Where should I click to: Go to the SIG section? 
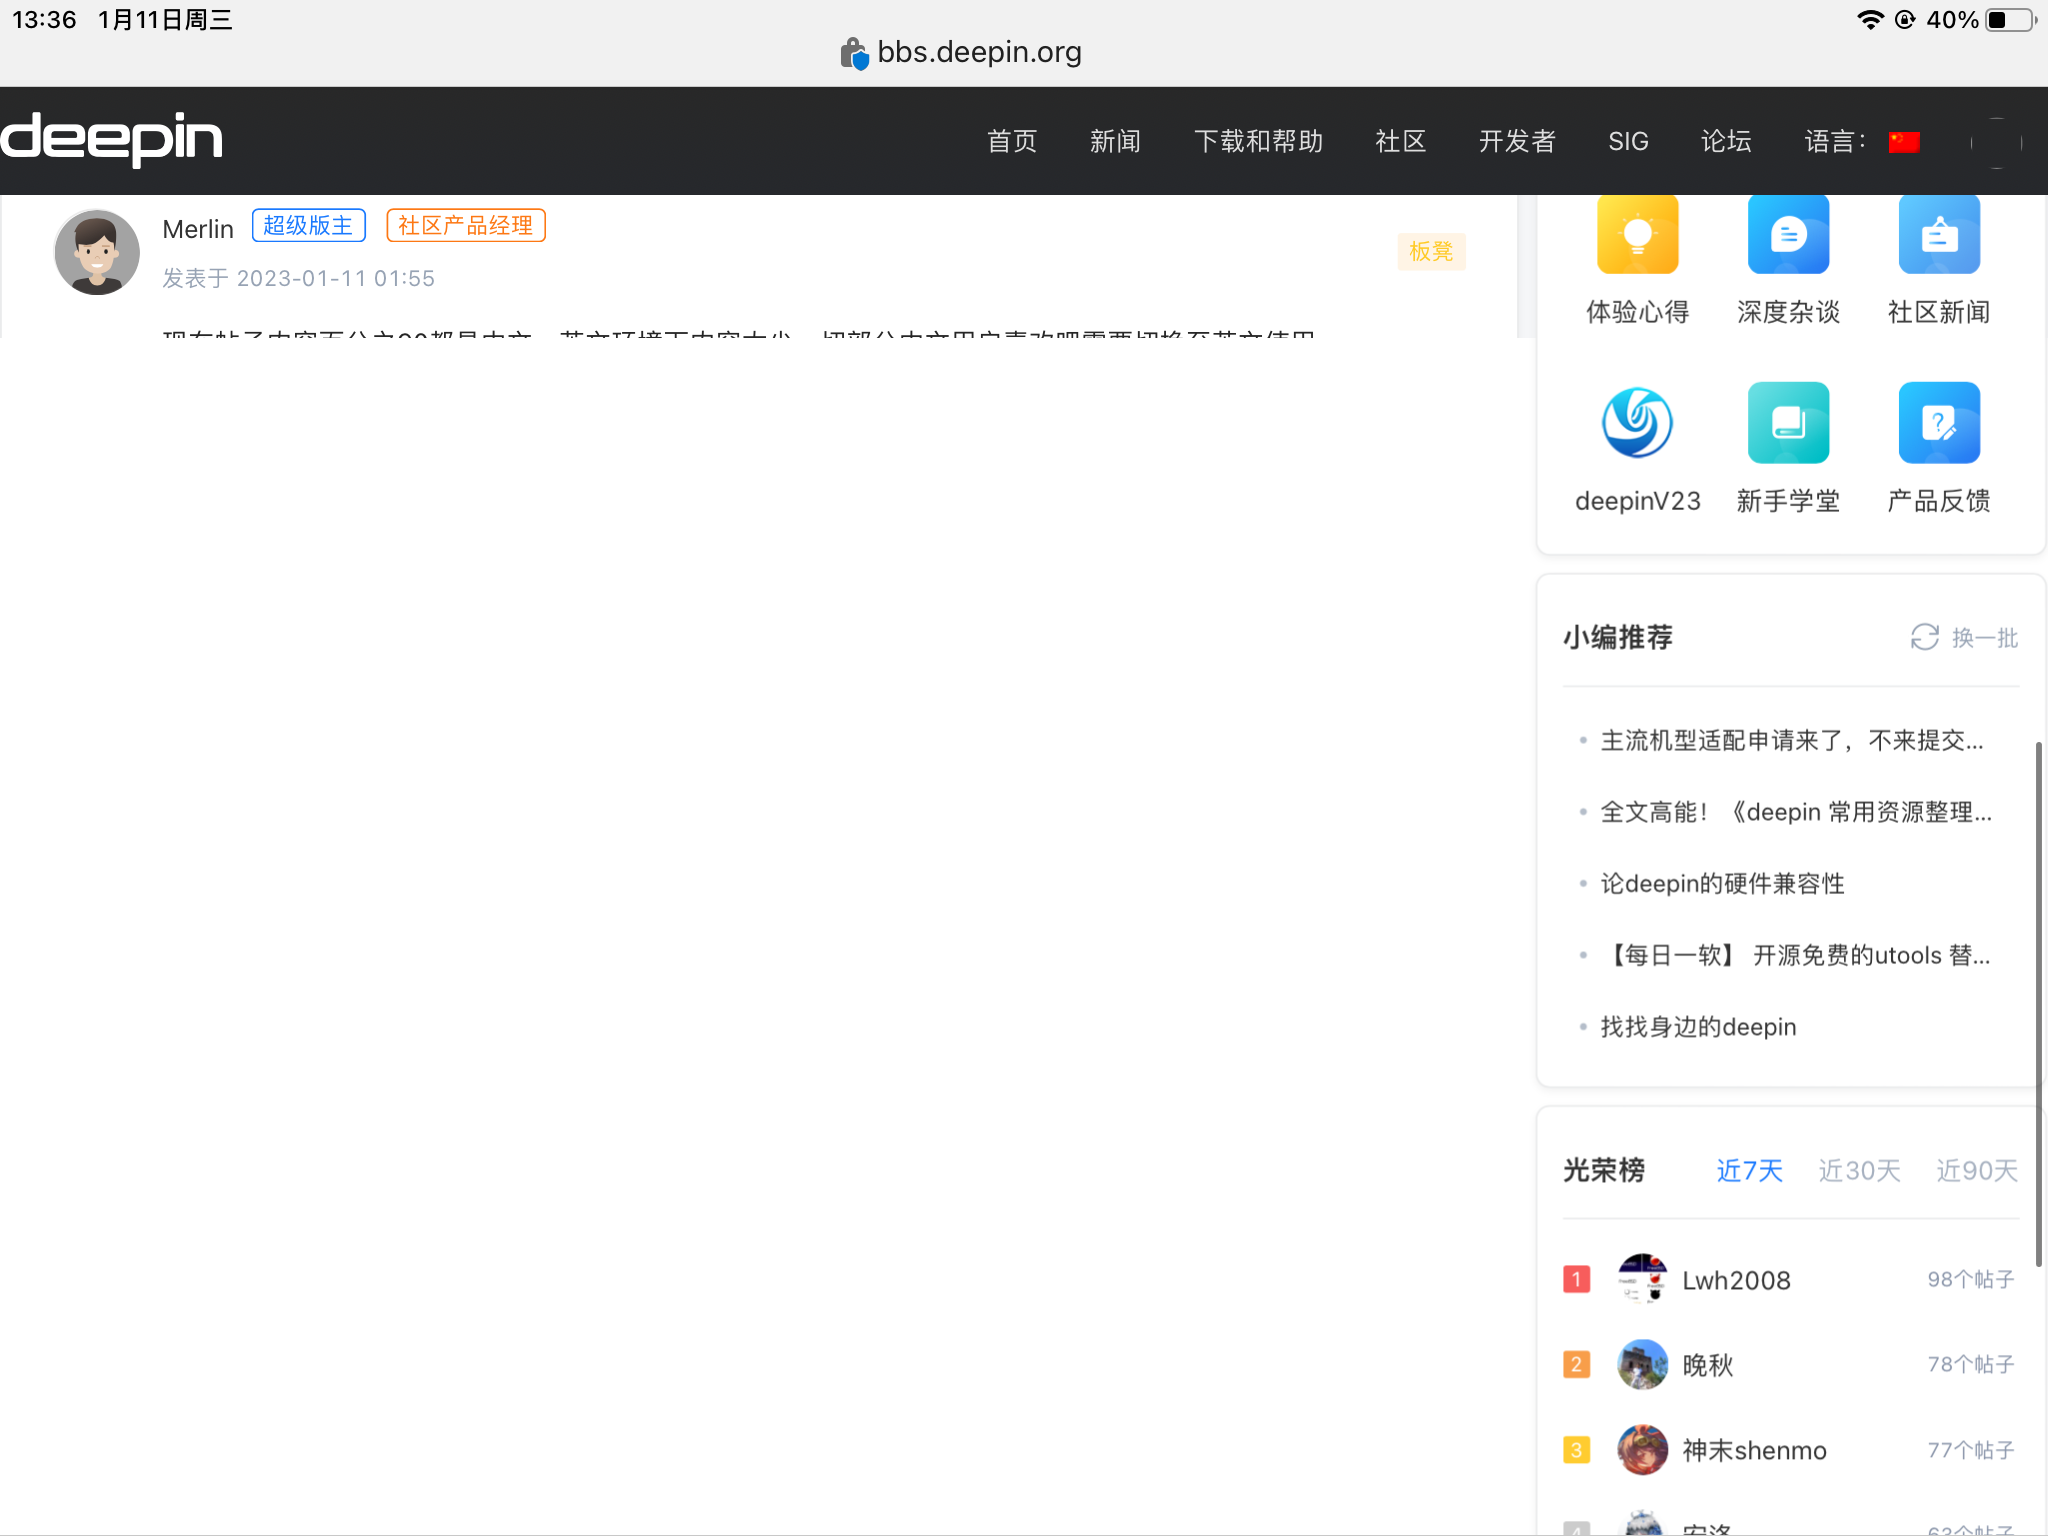(x=1628, y=141)
